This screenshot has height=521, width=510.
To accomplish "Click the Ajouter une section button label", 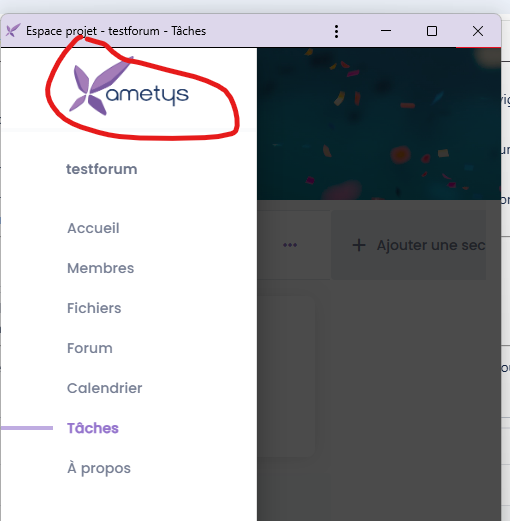I will pos(431,245).
